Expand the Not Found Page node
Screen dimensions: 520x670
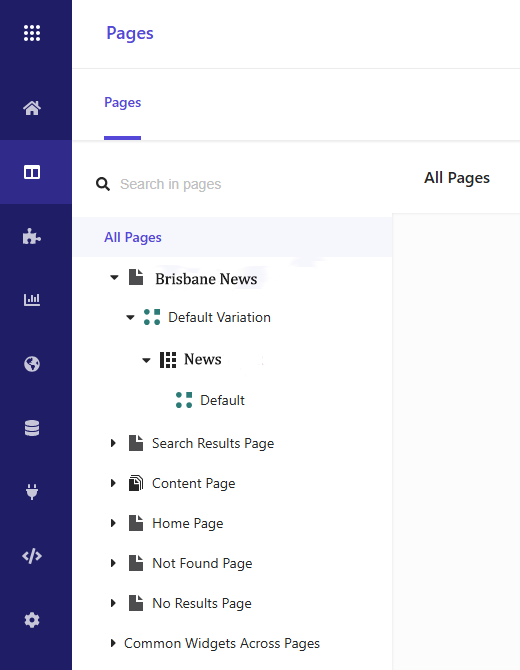(113, 563)
